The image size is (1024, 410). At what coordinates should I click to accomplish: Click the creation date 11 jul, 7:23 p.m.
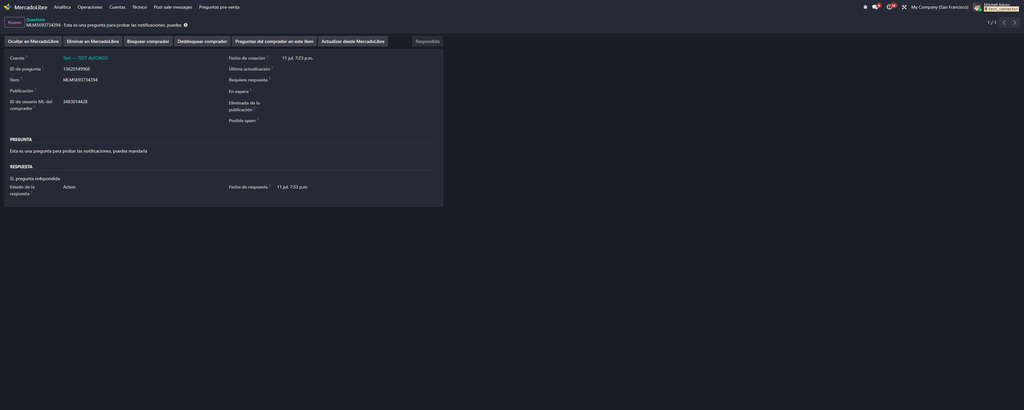pos(298,58)
